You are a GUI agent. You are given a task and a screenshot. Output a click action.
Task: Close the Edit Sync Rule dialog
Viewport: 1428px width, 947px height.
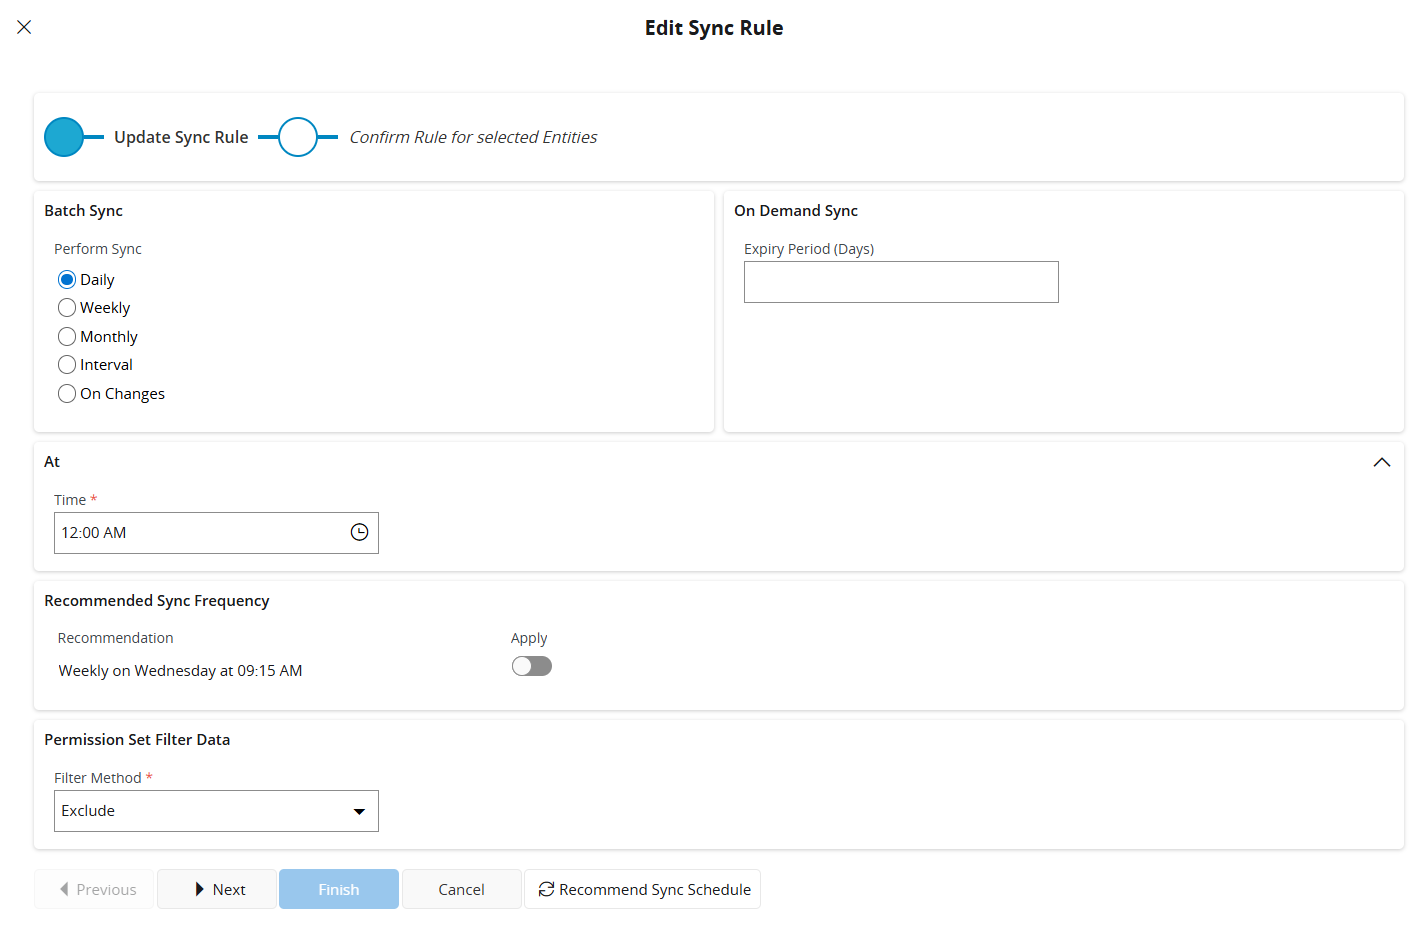24,27
